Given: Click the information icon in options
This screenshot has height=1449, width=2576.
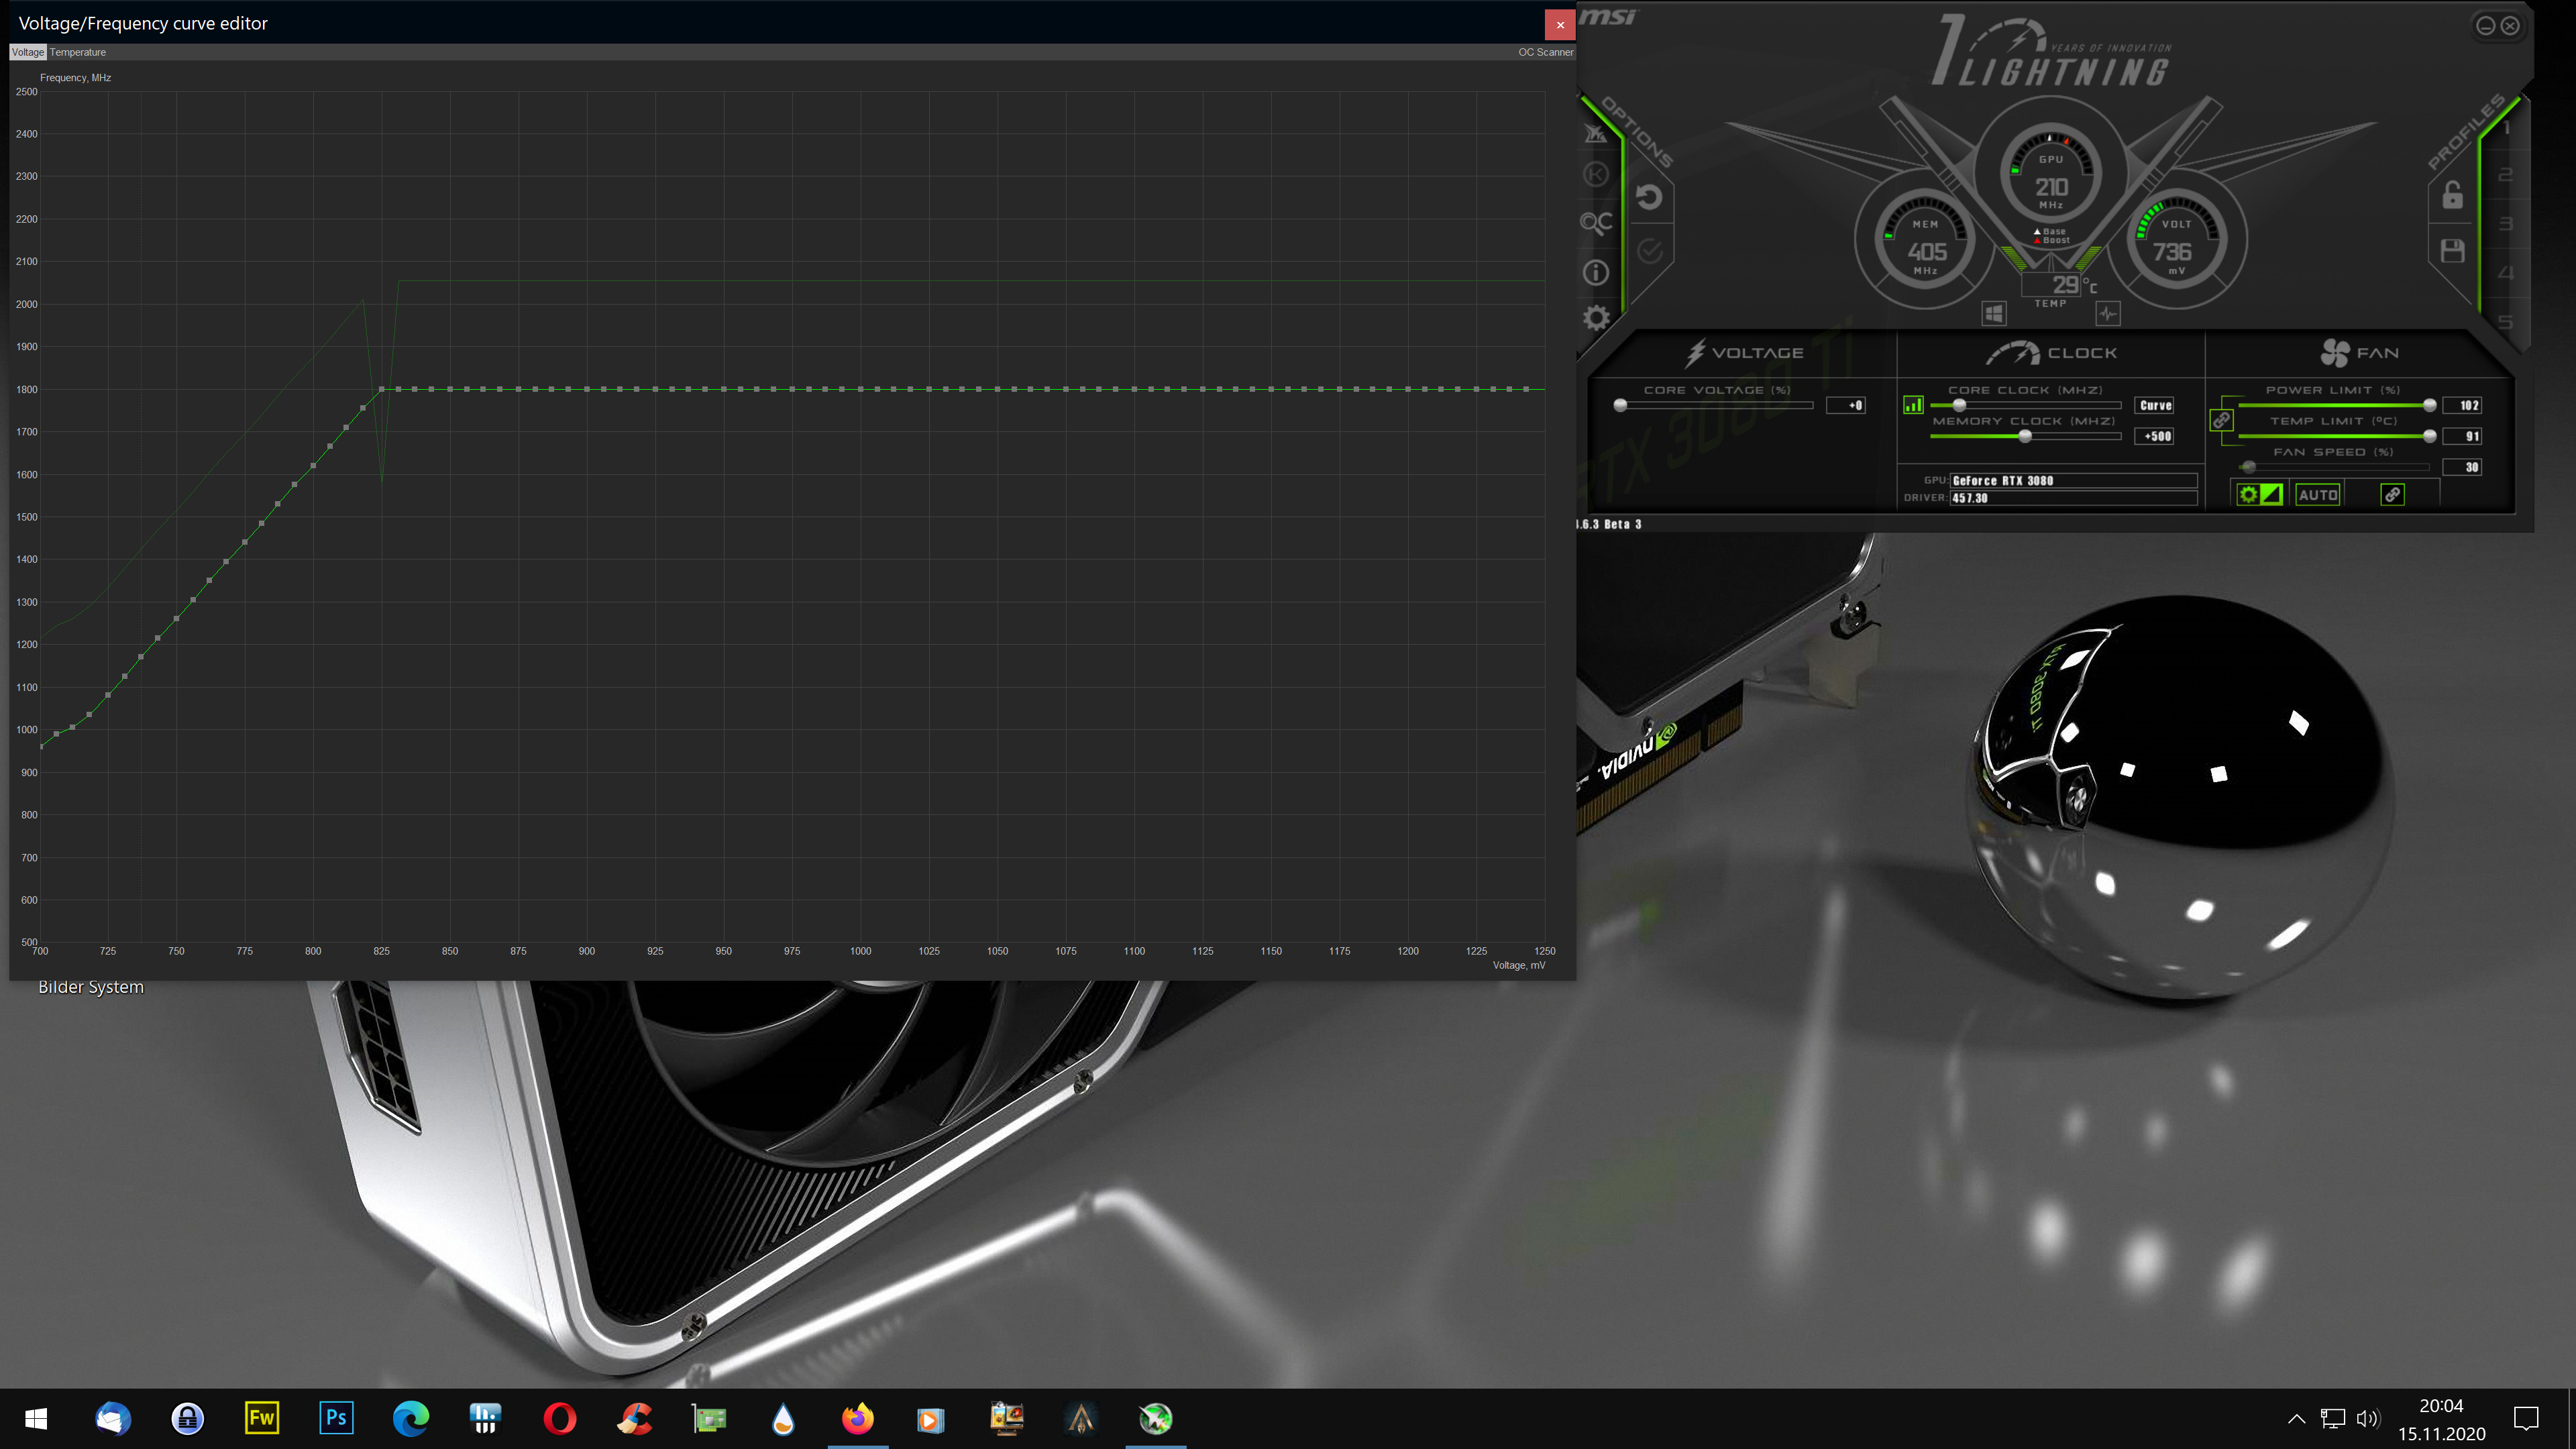Looking at the screenshot, I should (1596, 272).
